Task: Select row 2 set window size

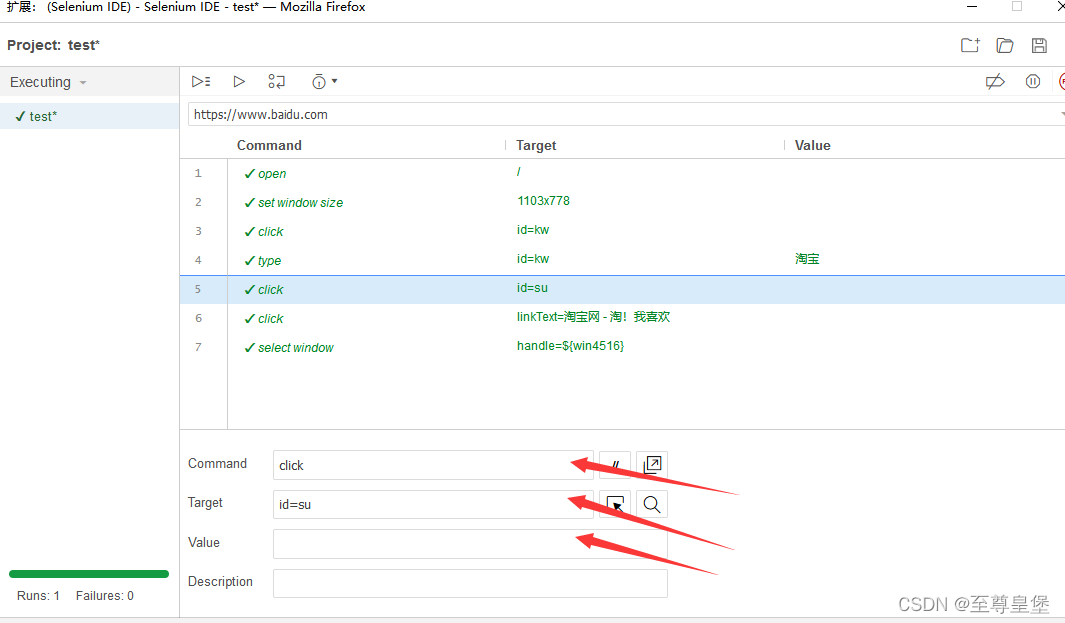Action: pos(622,202)
